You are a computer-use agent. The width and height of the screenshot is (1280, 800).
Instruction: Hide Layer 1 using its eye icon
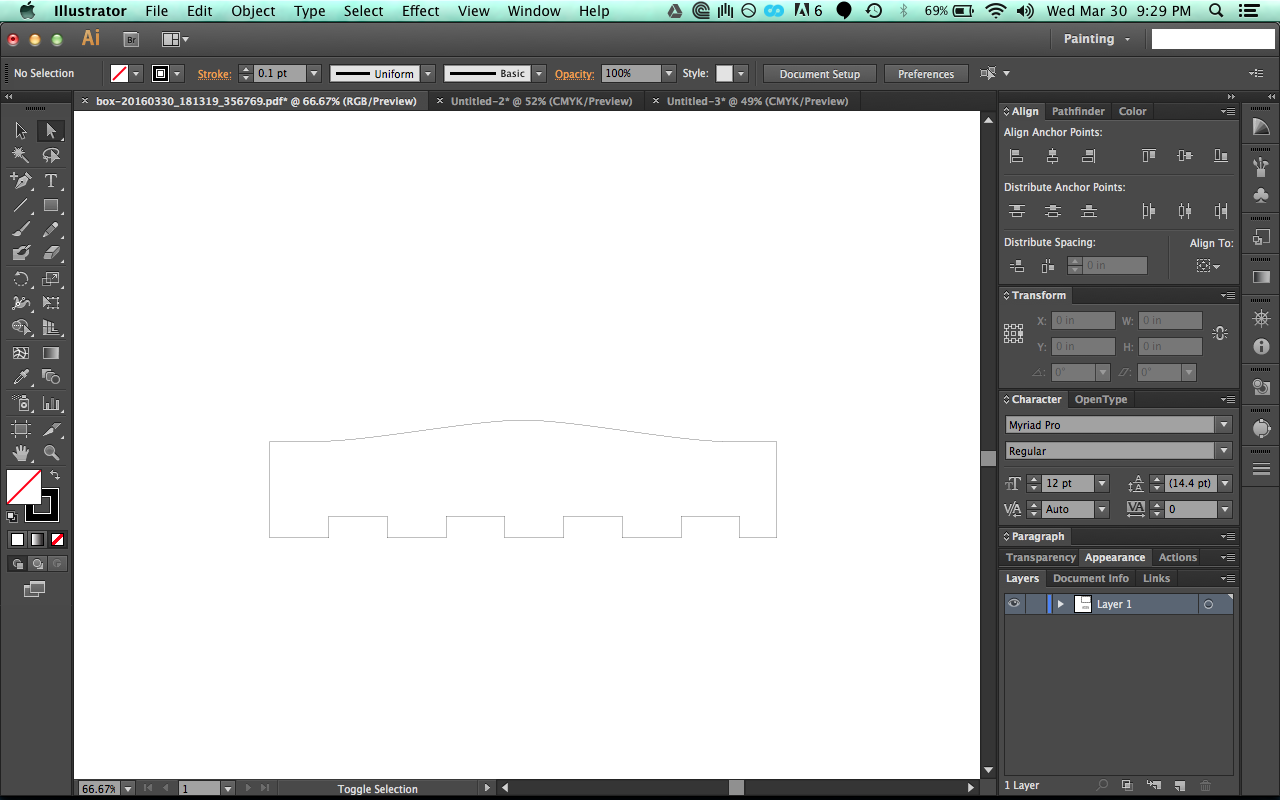[x=1013, y=603]
